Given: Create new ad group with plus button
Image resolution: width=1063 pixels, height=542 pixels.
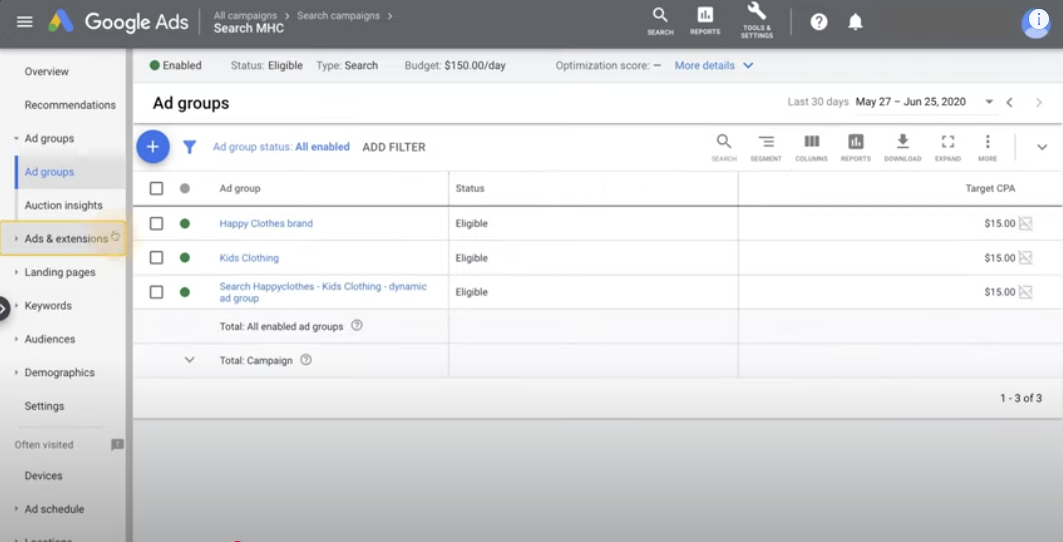Looking at the screenshot, I should click(x=153, y=147).
